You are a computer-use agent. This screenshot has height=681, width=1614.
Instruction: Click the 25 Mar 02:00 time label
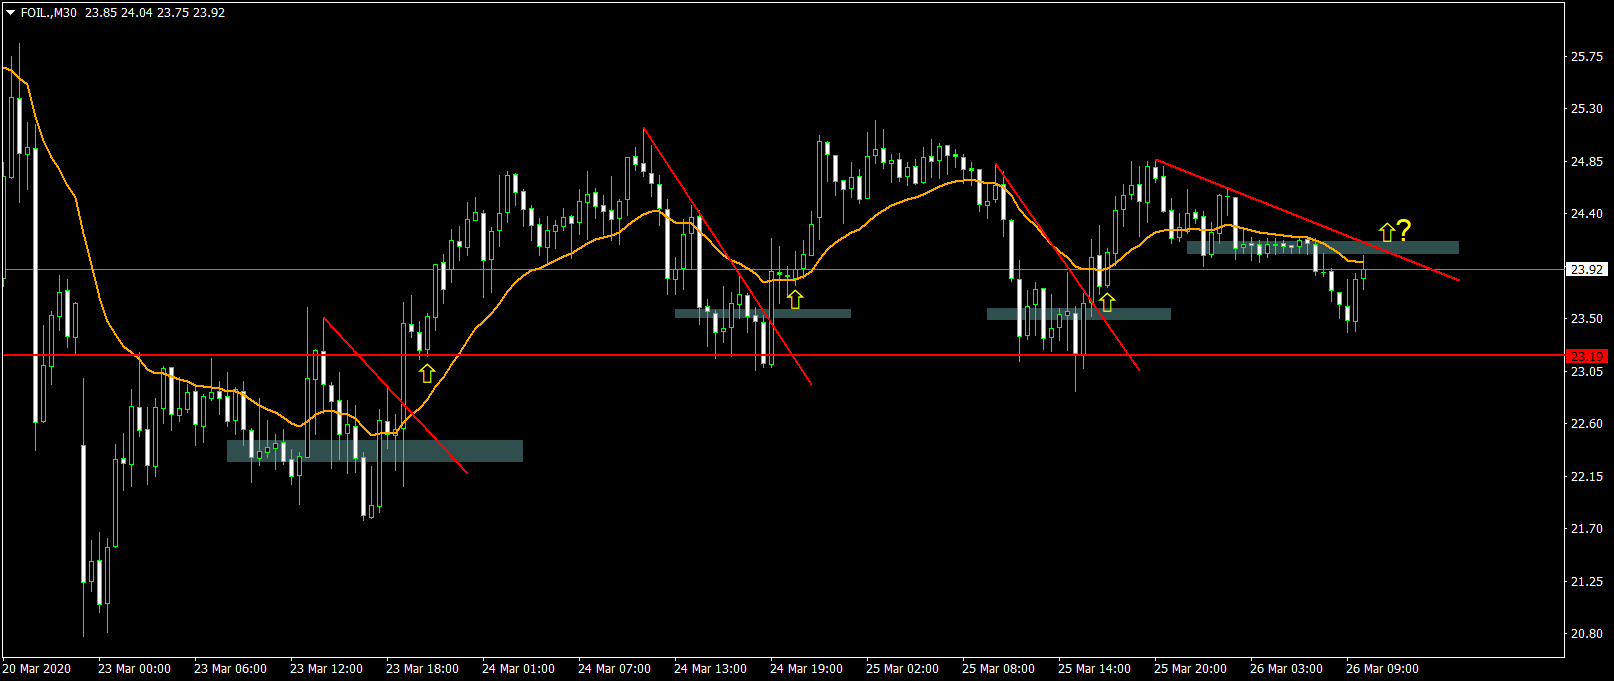point(902,669)
